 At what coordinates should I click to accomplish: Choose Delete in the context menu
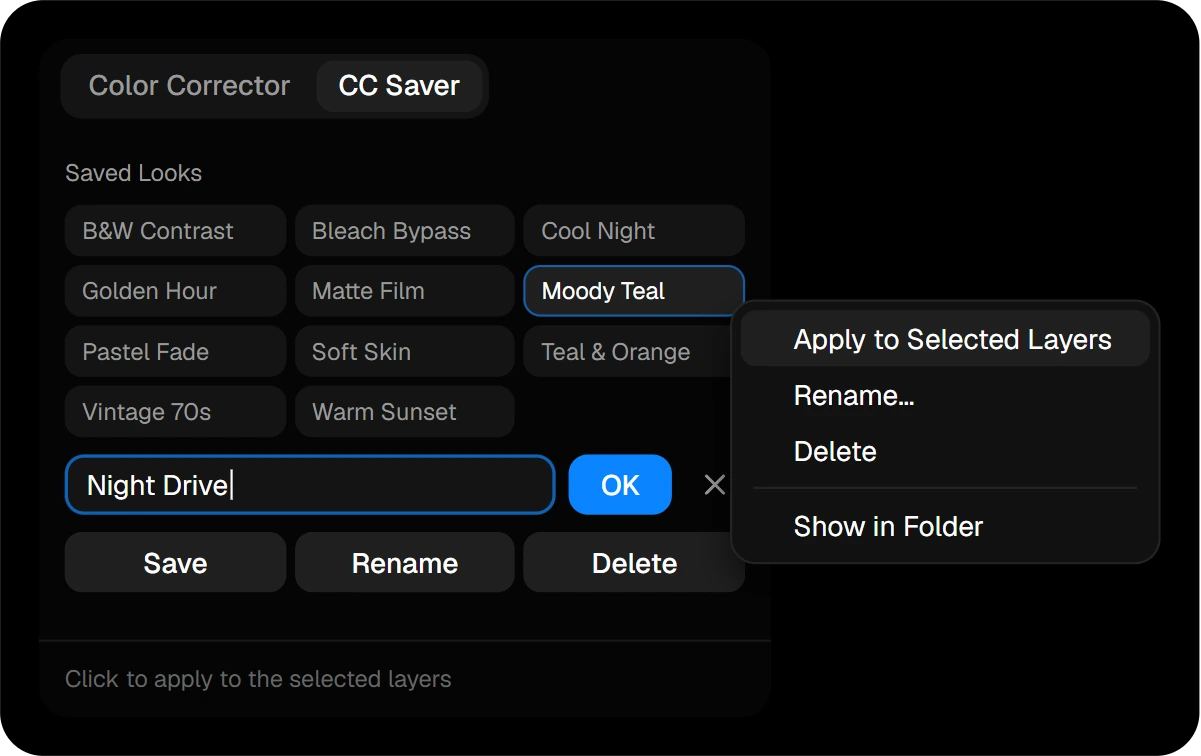click(946, 451)
